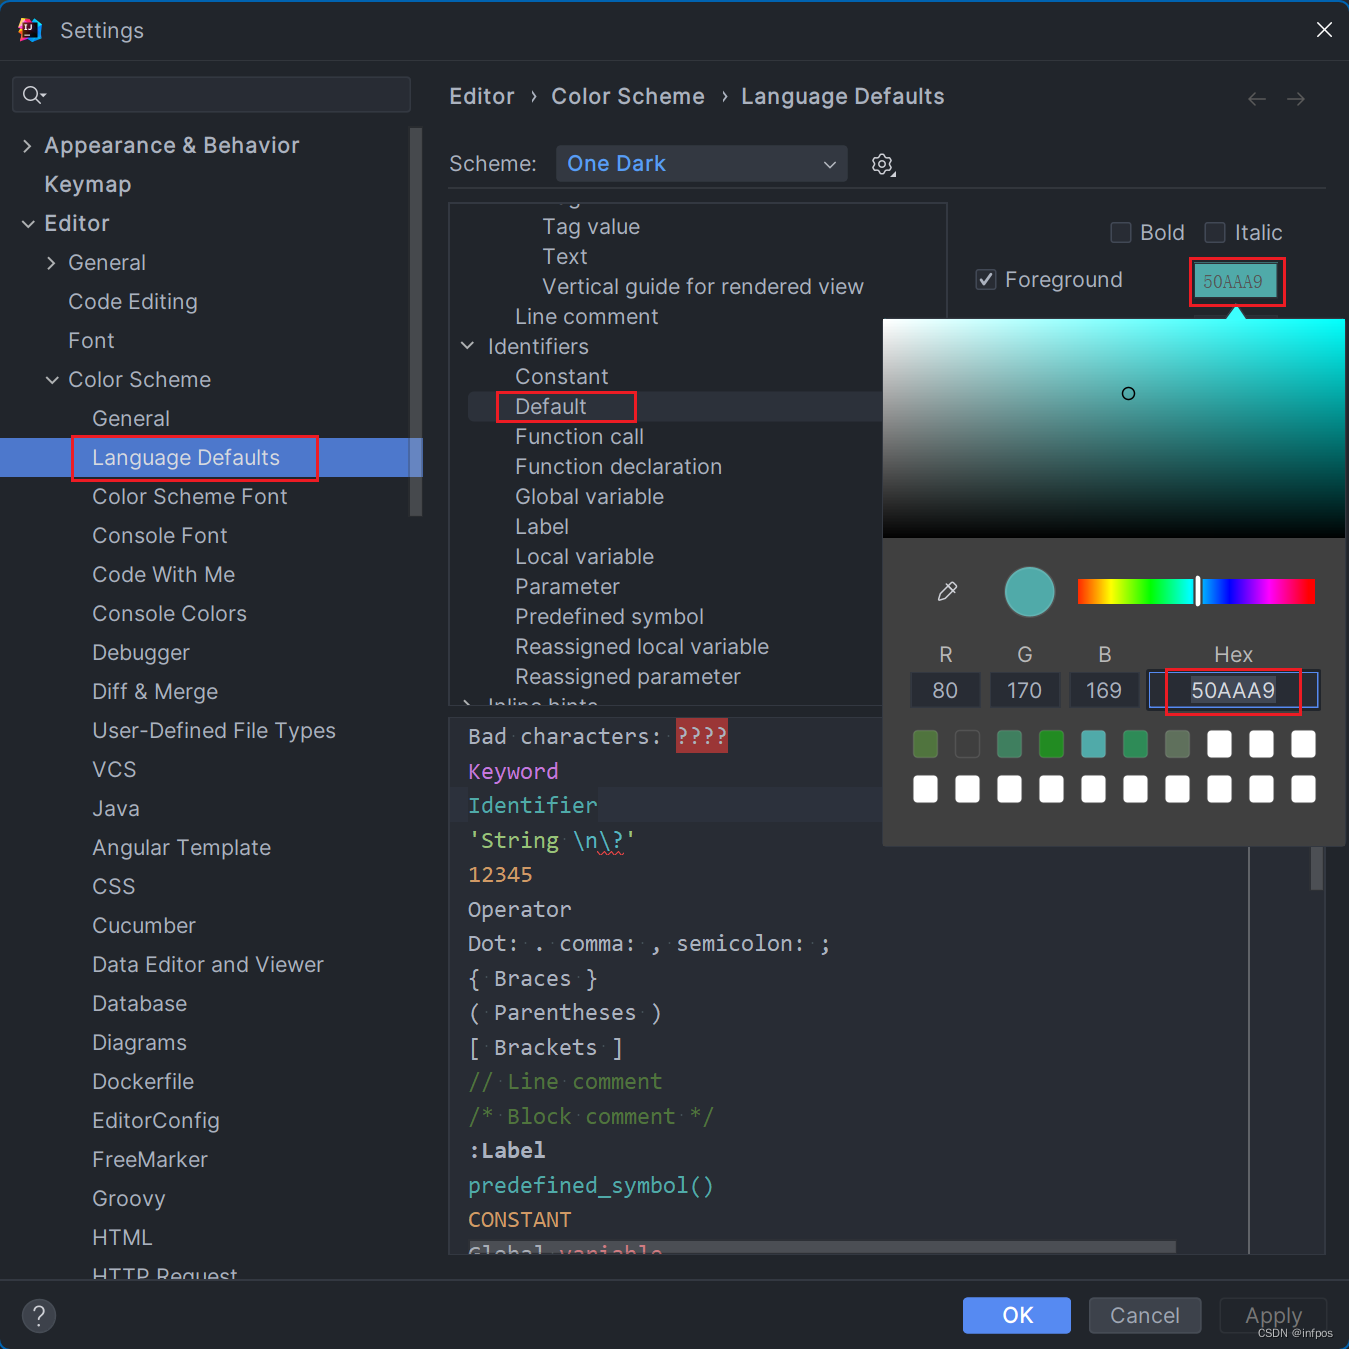This screenshot has width=1349, height=1349.
Task: Collapse the Editor section
Action: pyautogui.click(x=27, y=224)
